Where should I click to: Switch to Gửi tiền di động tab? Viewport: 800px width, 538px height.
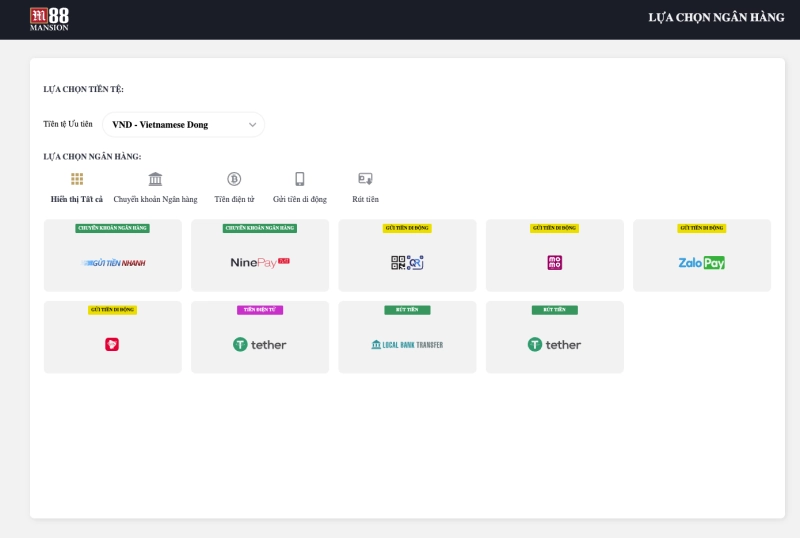point(299,199)
